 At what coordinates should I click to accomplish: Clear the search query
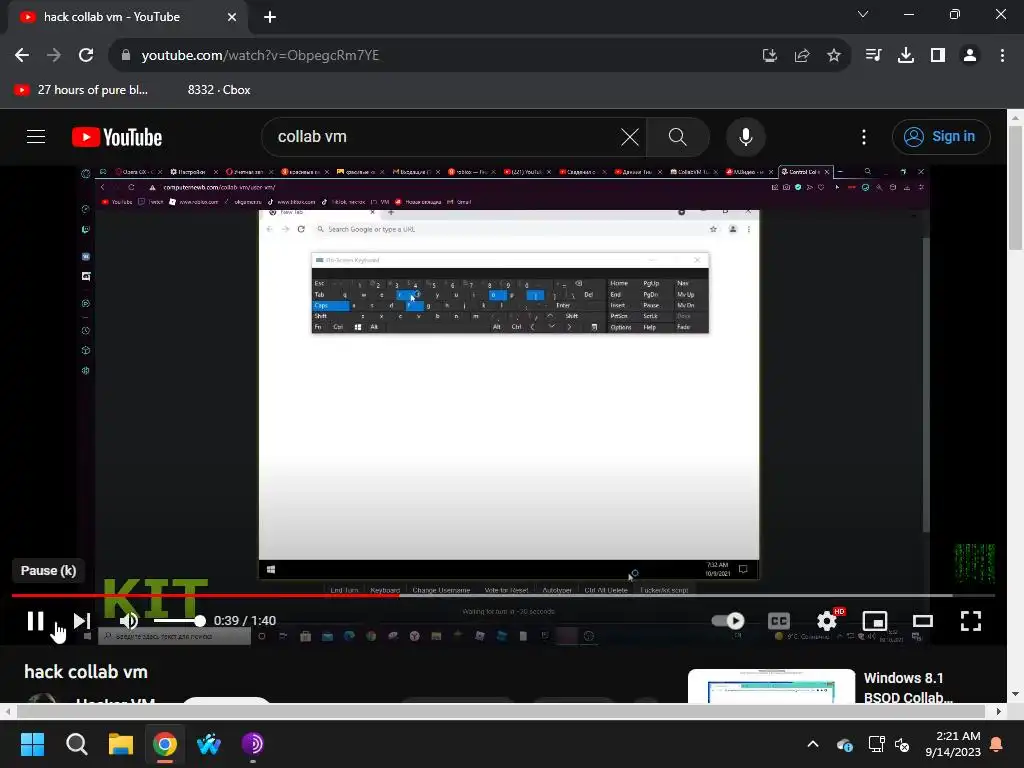click(x=630, y=137)
